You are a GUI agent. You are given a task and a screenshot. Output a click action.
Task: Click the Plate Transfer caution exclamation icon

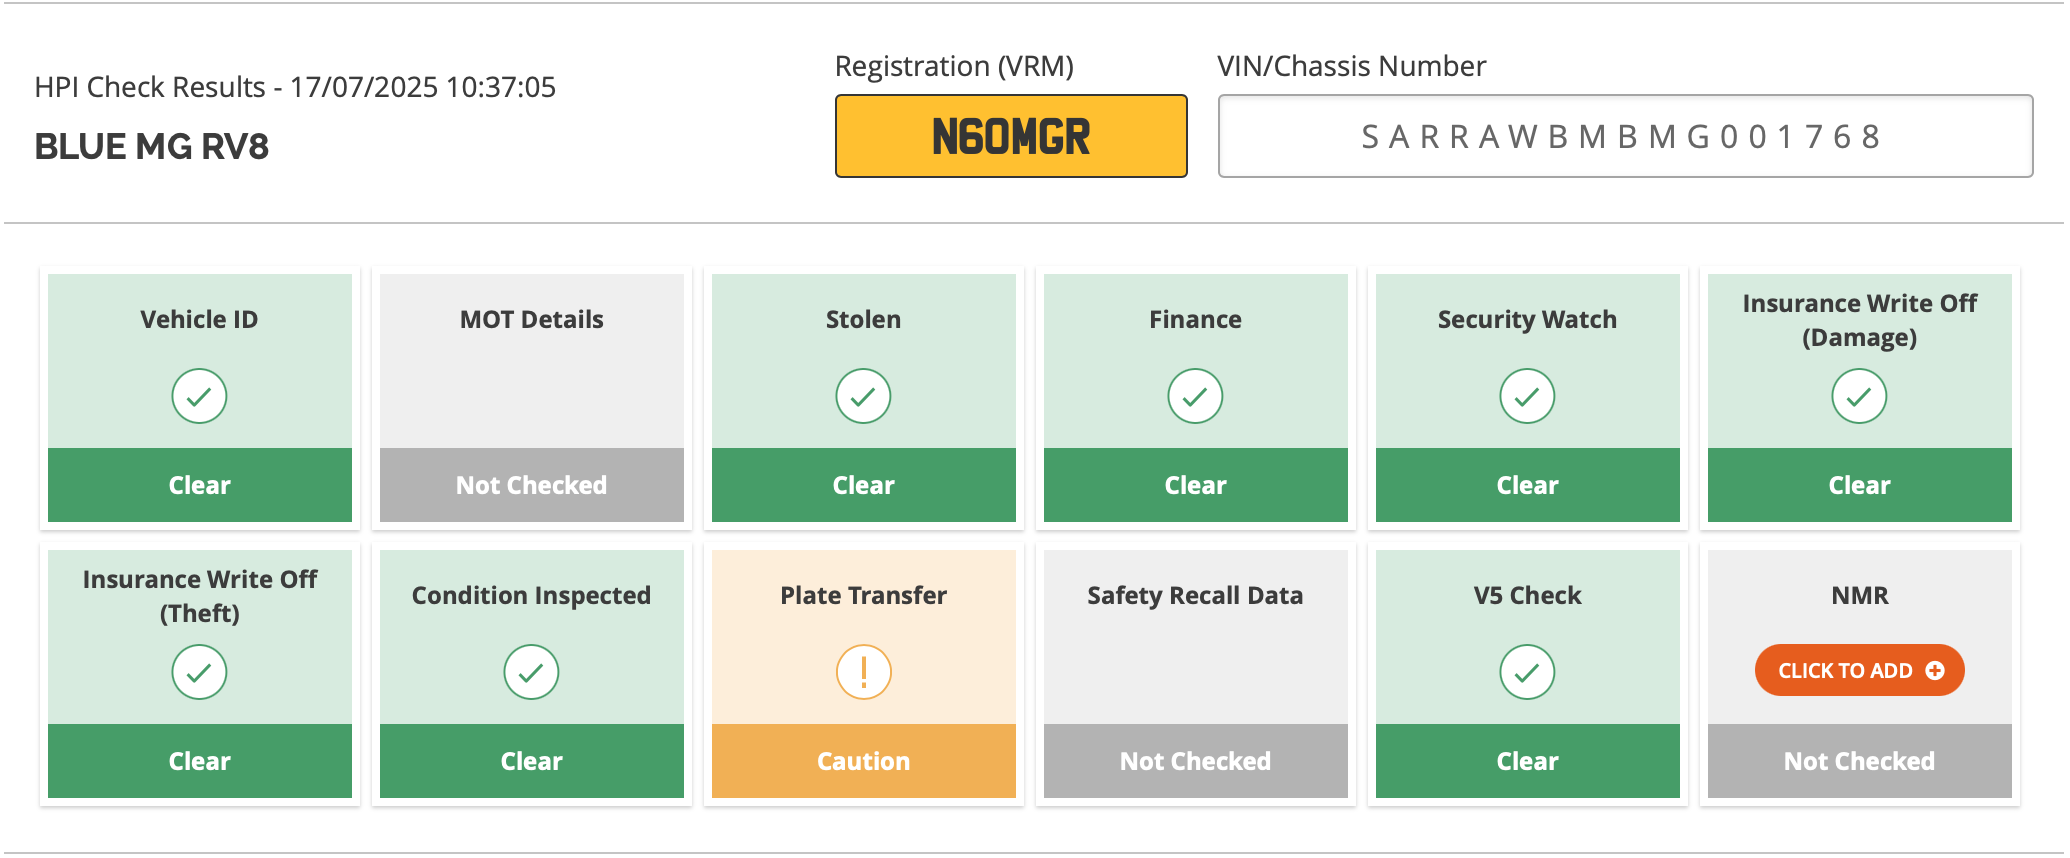863,672
